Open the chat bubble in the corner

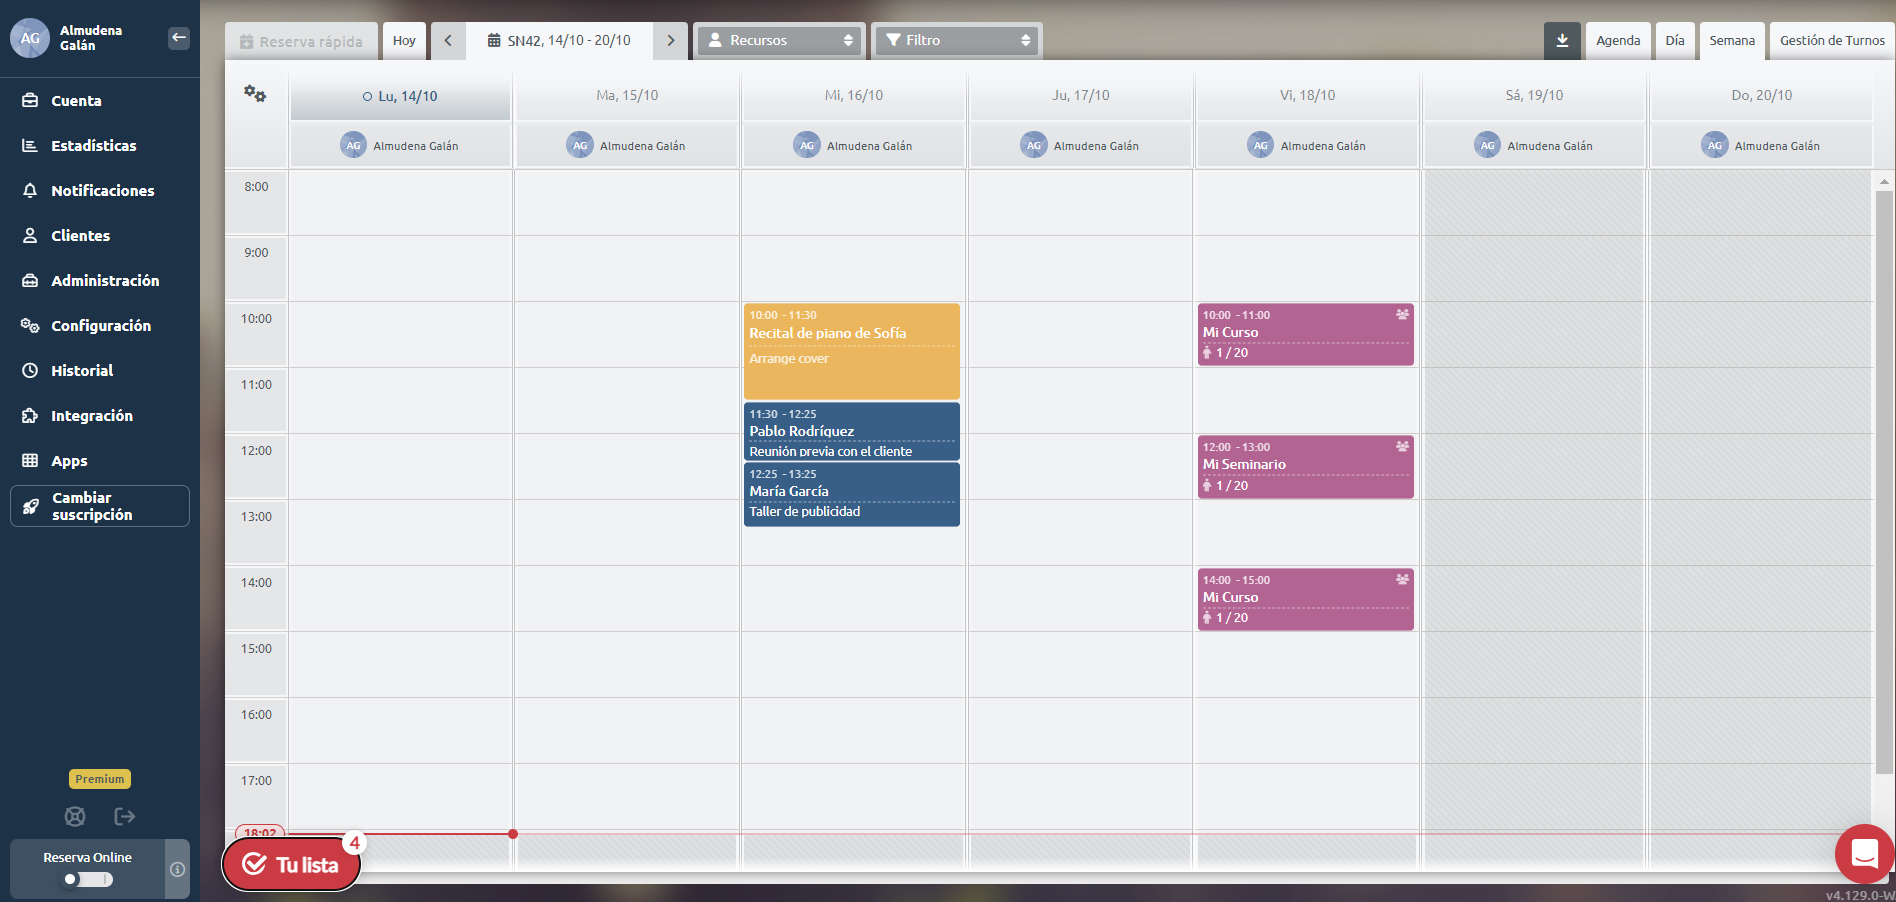[1863, 854]
